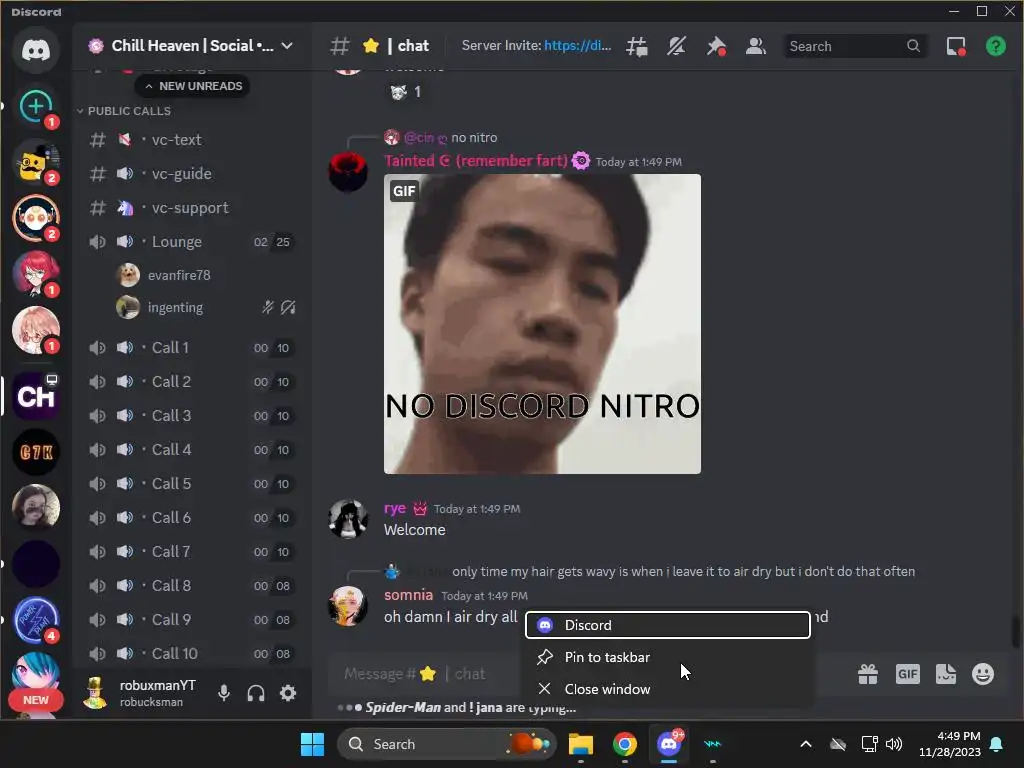This screenshot has height=768, width=1024.
Task: Open Discord home direct messages icon
Action: point(36,50)
